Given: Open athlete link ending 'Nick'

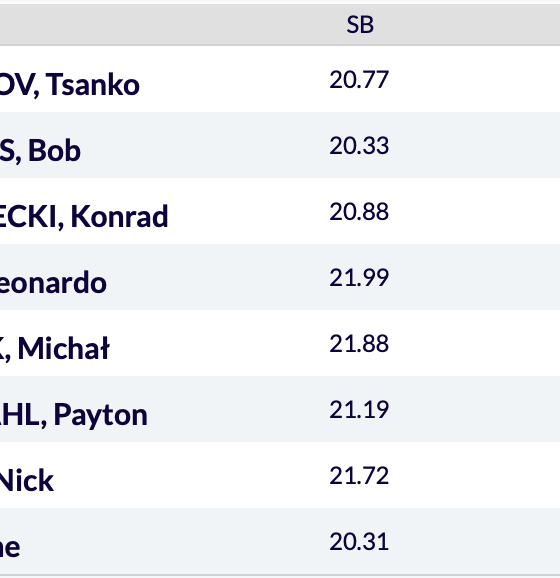Looking at the screenshot, I should click(x=27, y=480).
